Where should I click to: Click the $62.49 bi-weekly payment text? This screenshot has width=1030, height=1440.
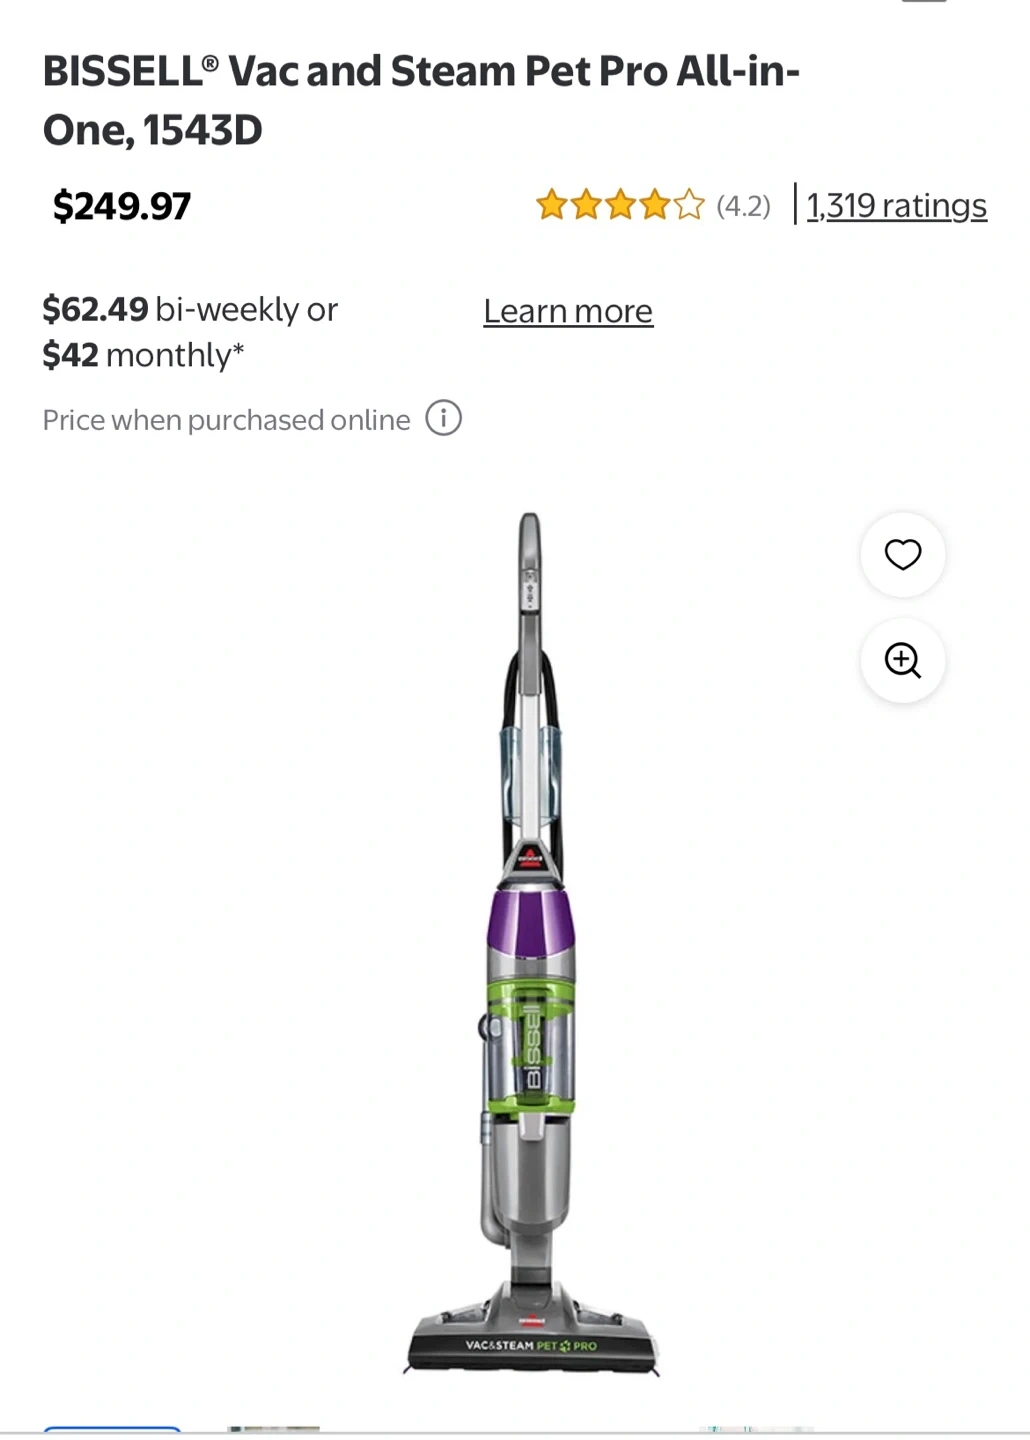click(x=190, y=309)
